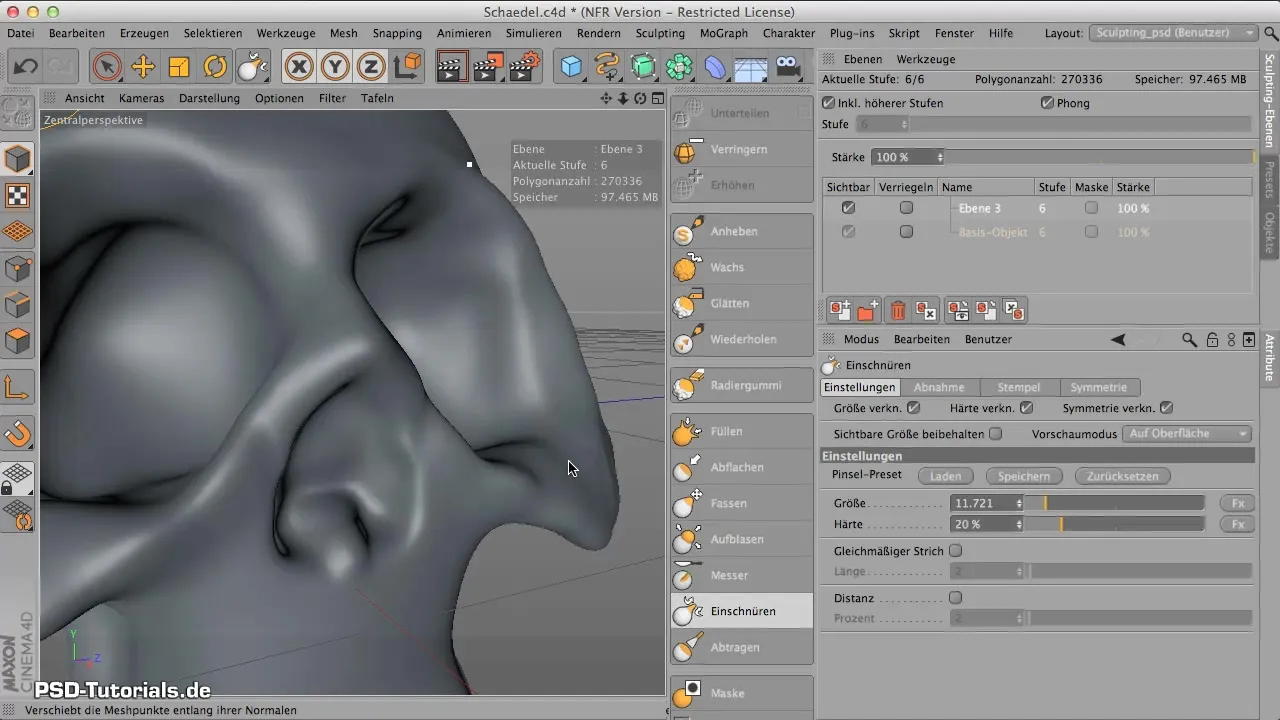Toggle Y axis lock
The image size is (1280, 720).
click(x=335, y=67)
